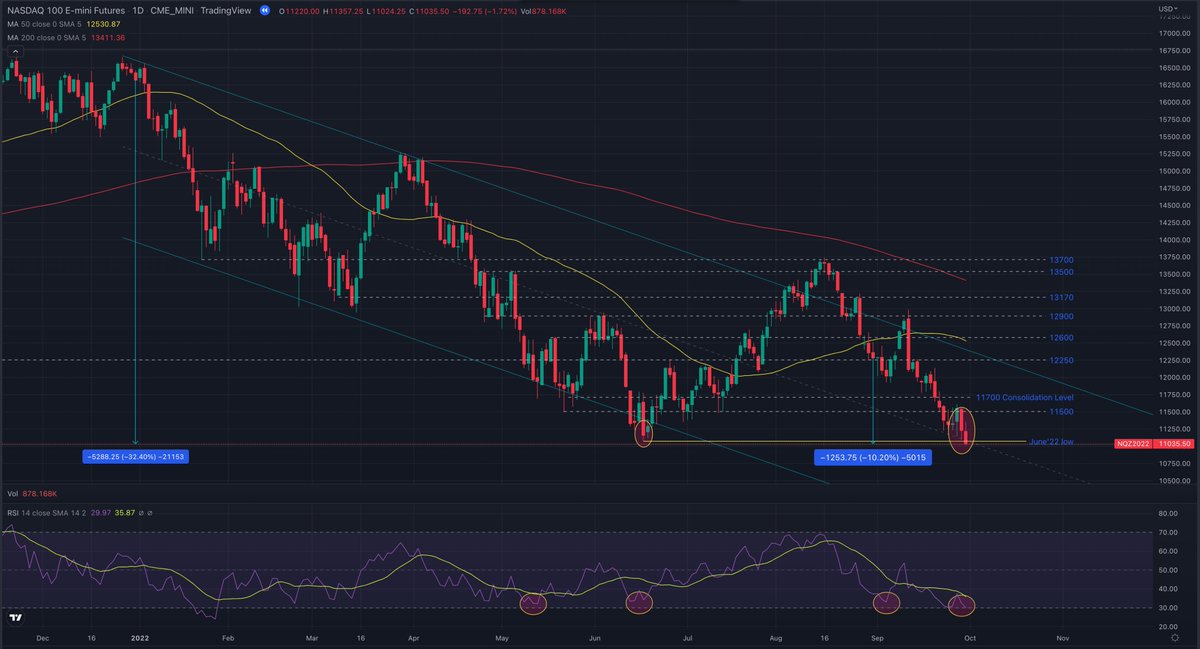Click the Jun label on time axis
The height and width of the screenshot is (649, 1200).
click(x=595, y=636)
